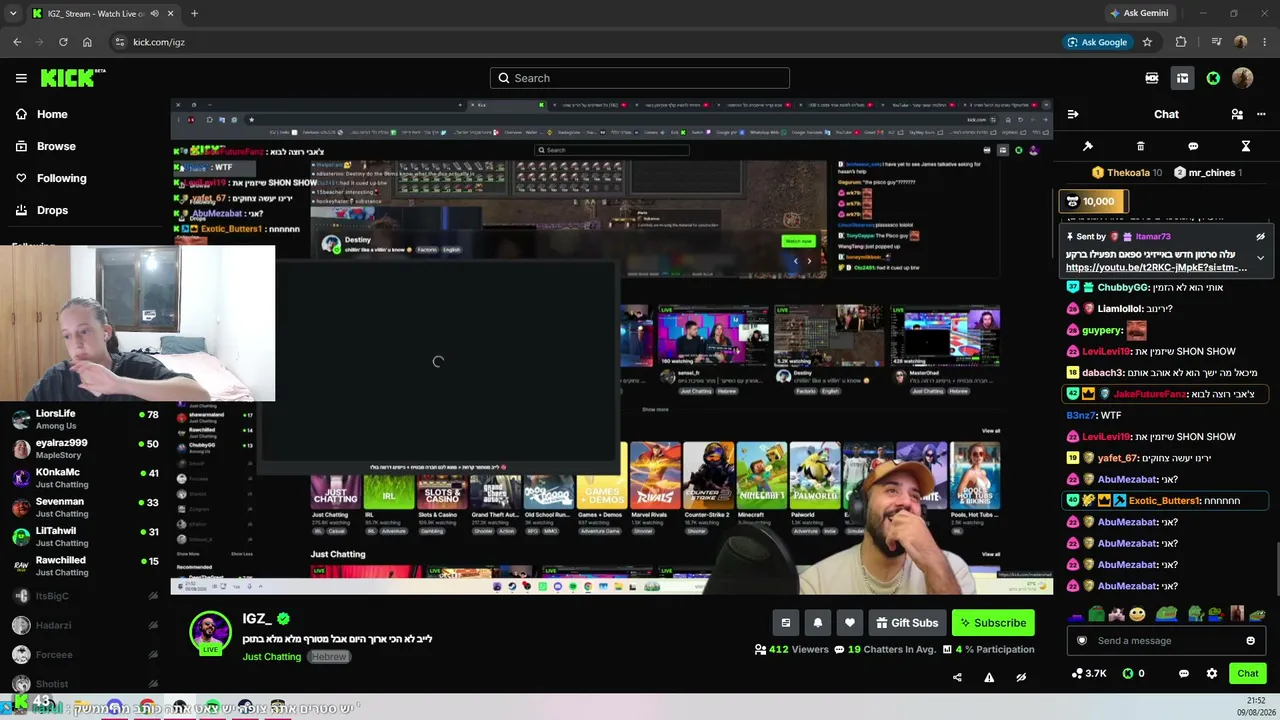Open the chat bubble mode icon
The image size is (1280, 720).
(1193, 146)
